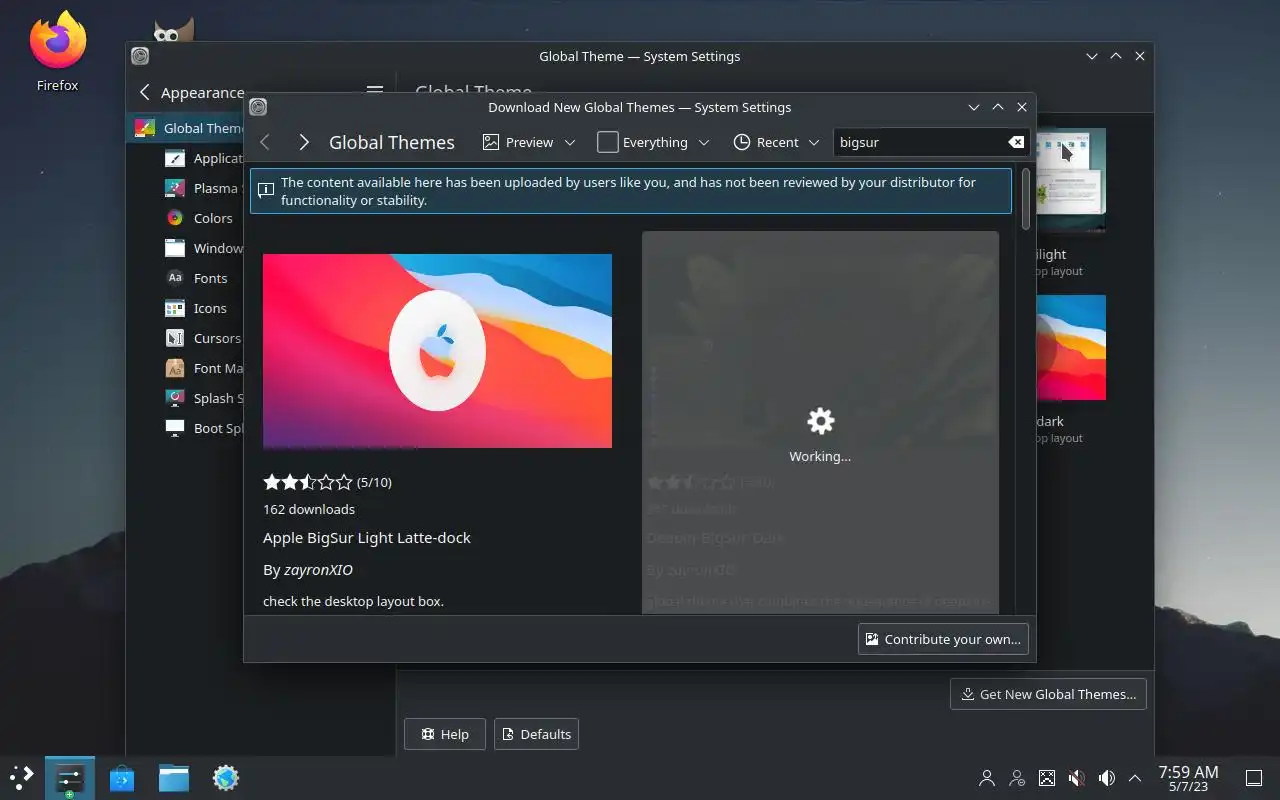
Task: Open Application Style settings in sidebar
Action: (203, 158)
